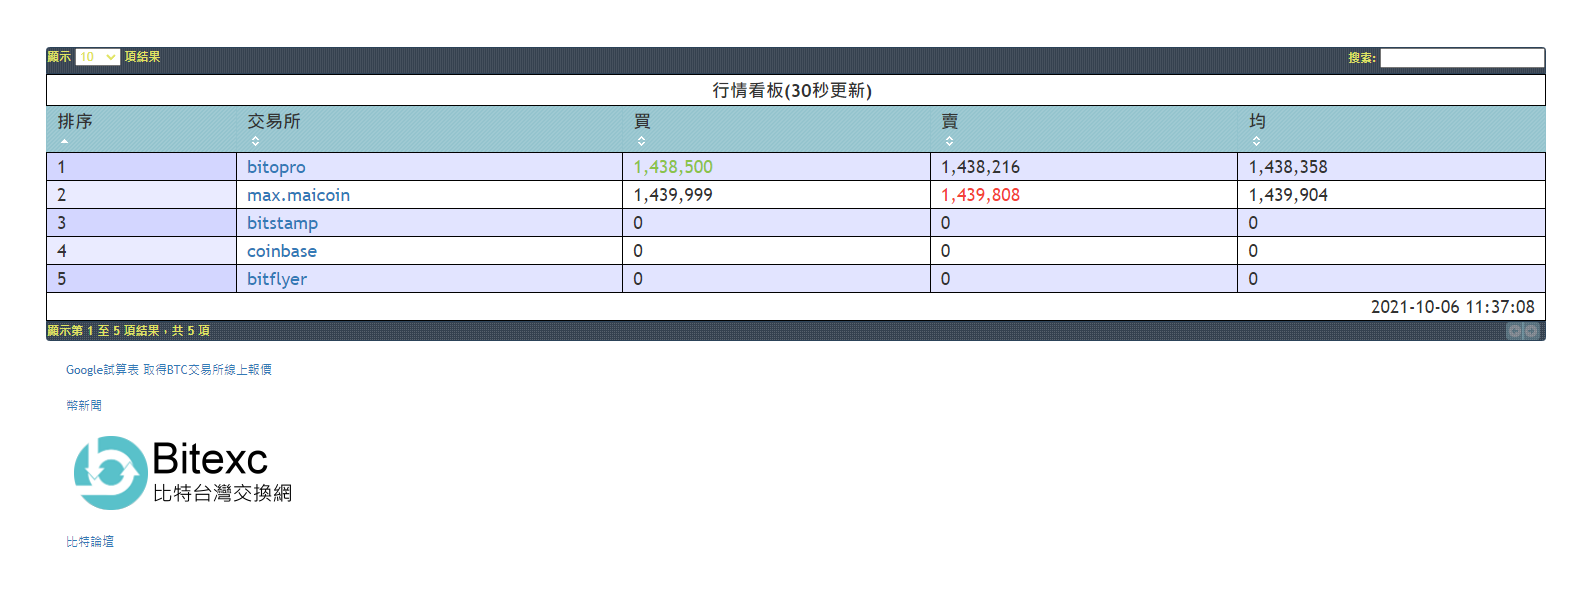1586x597 pixels.
Task: Click rank cell 2 in max.maicoin row
Action: (x=141, y=195)
